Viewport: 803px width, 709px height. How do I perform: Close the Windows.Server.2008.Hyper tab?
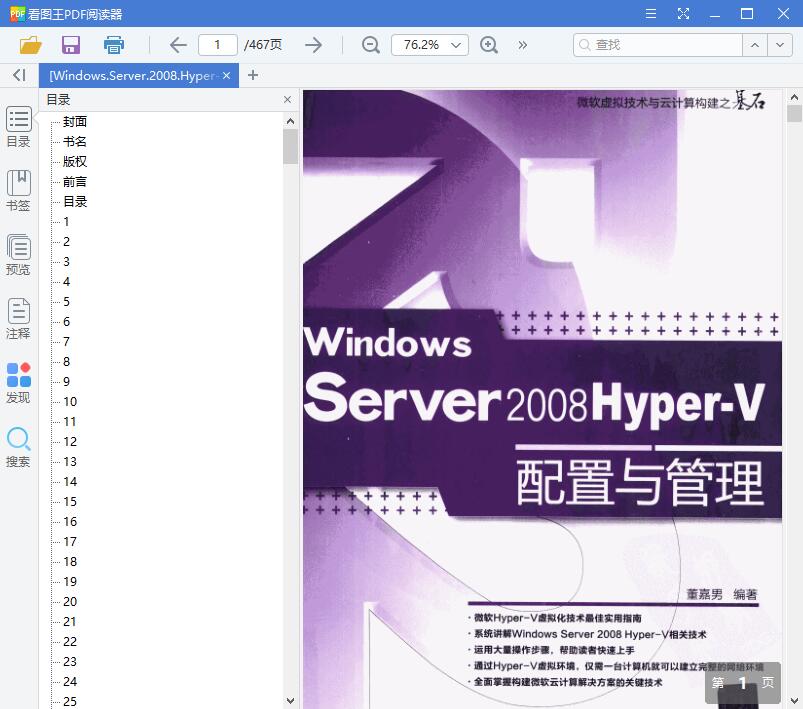(x=226, y=76)
